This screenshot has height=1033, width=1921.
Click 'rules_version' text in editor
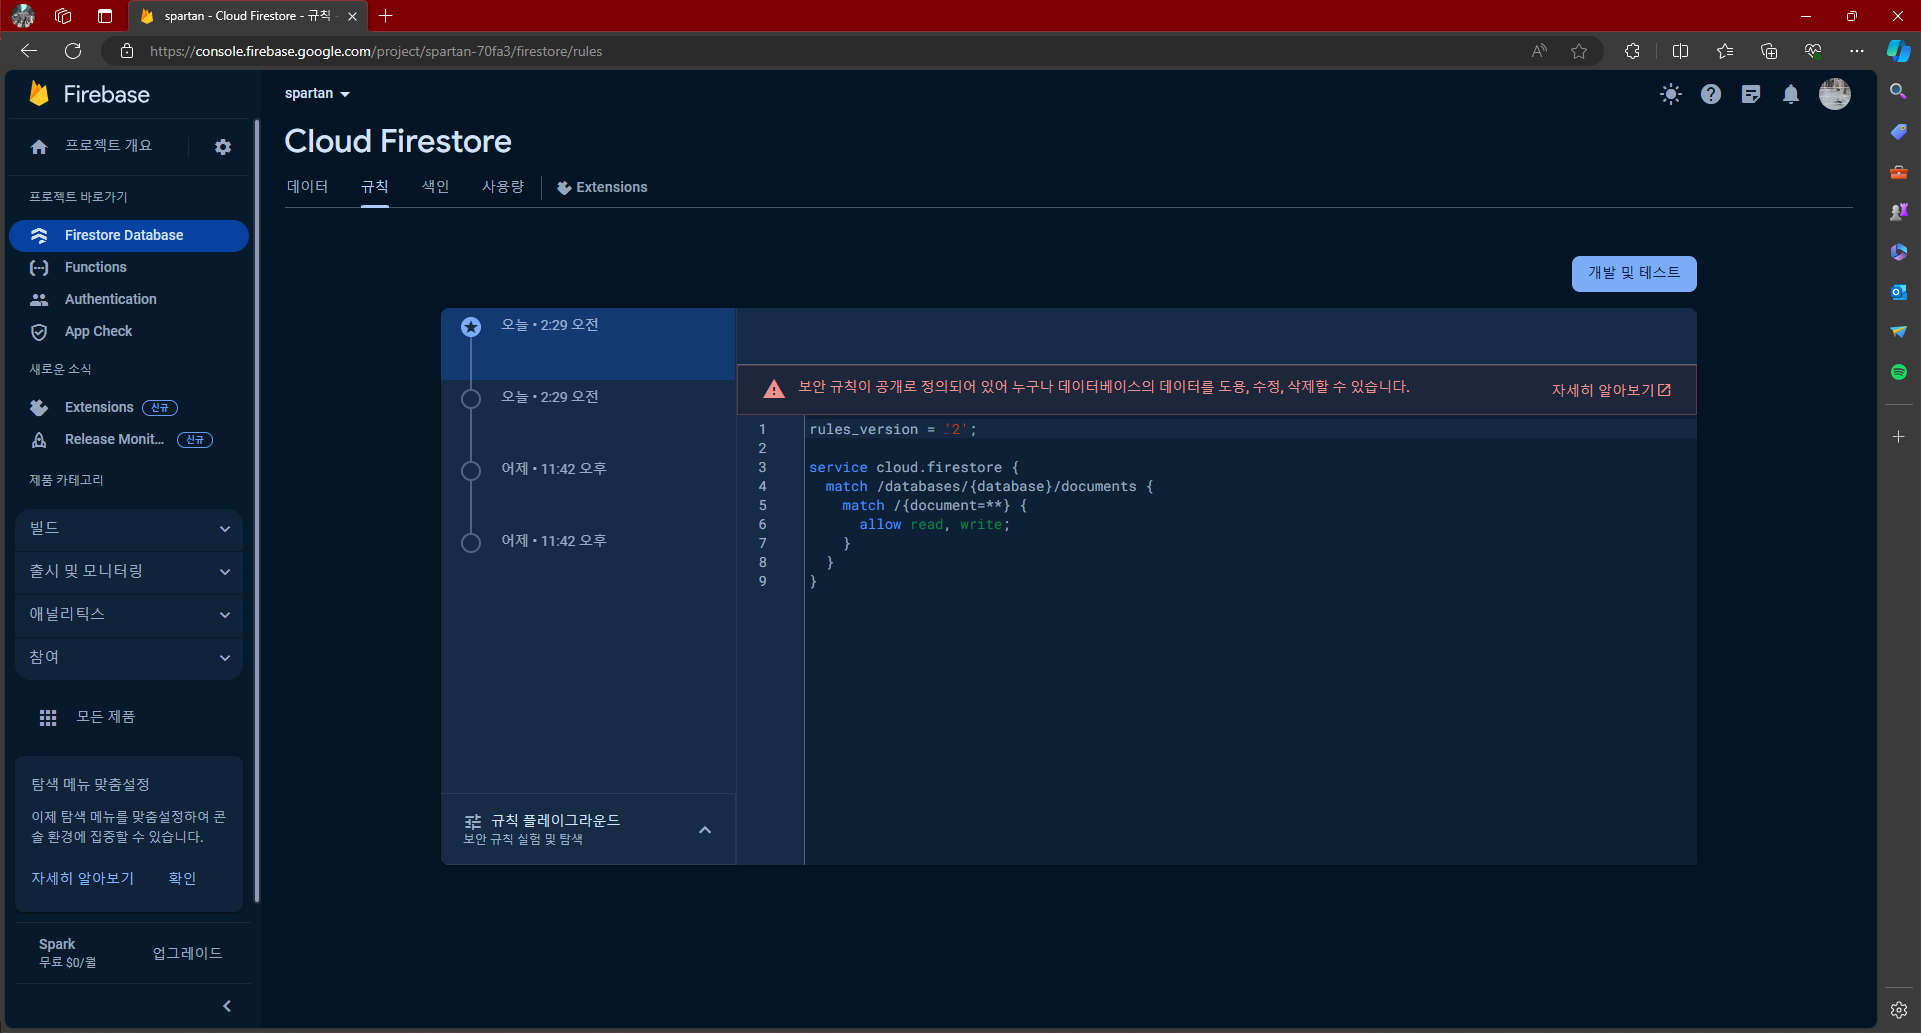pyautogui.click(x=863, y=430)
